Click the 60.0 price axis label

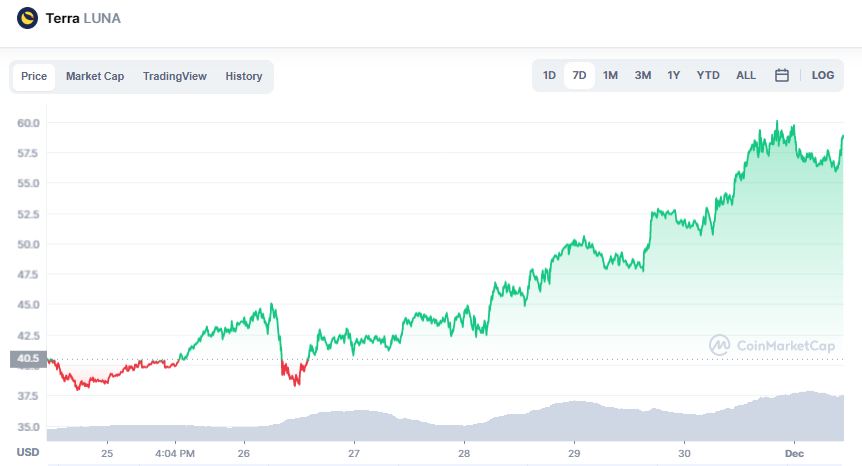click(x=28, y=123)
